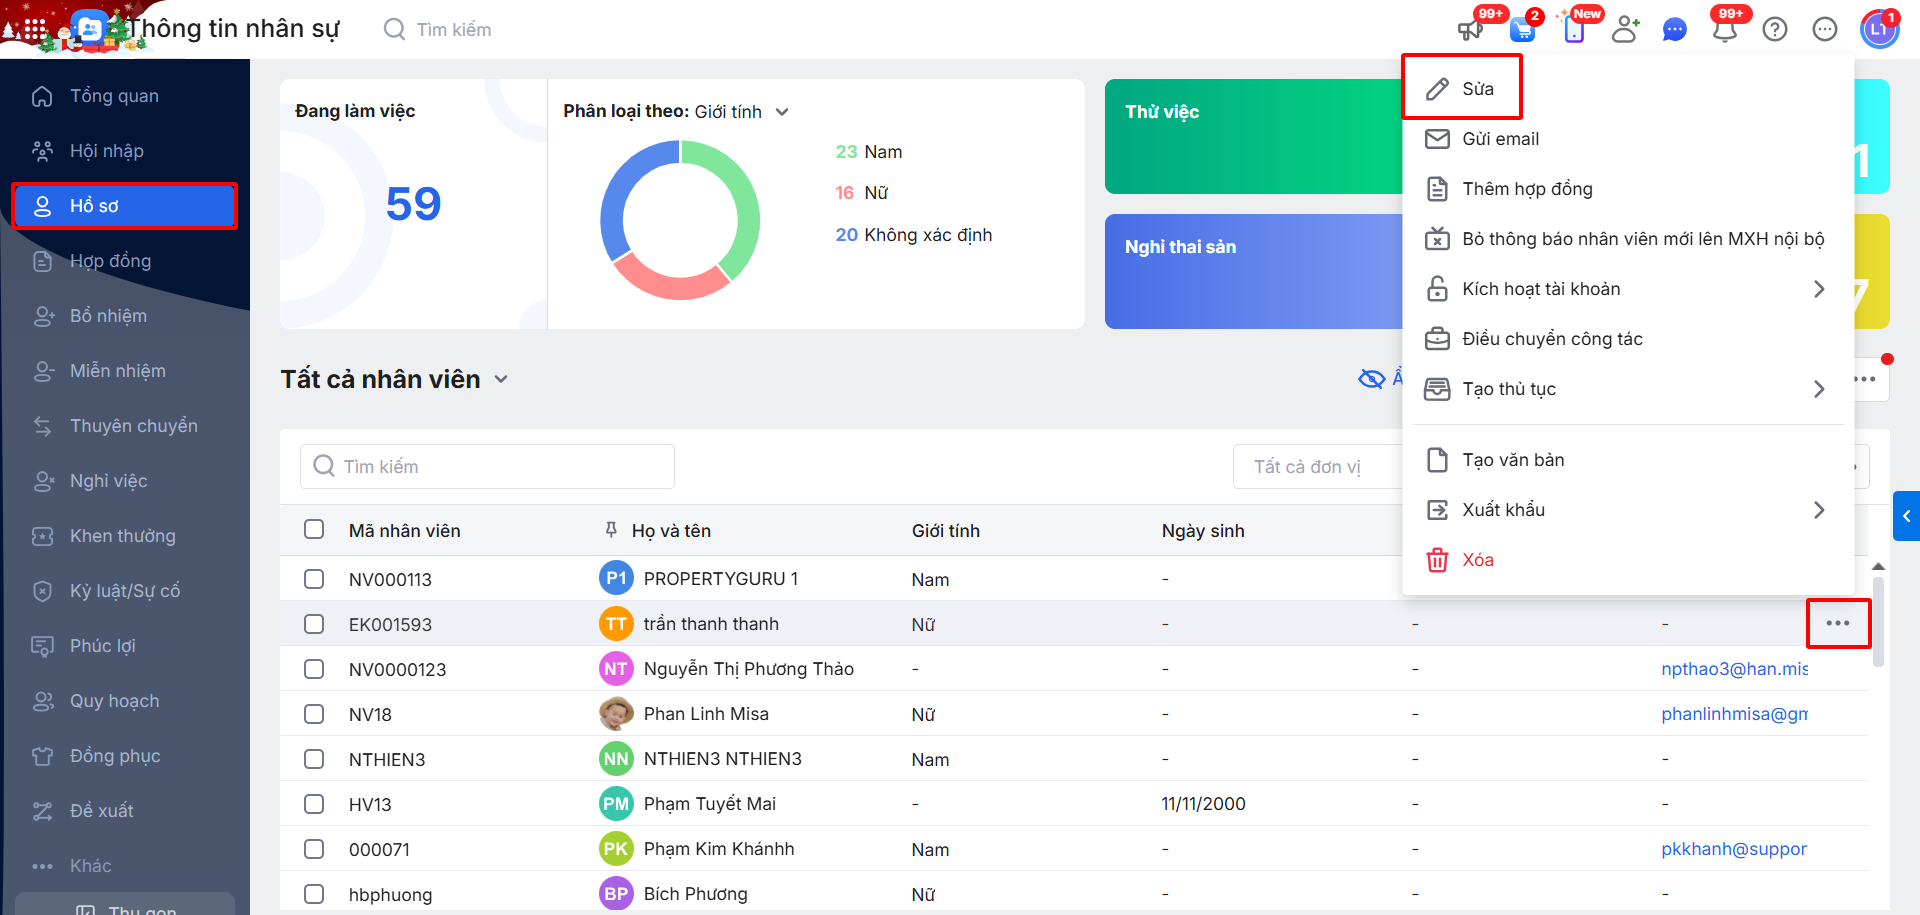Click the three-dot menu on trần thanh thanh row
This screenshot has width=1920, height=915.
tap(1837, 624)
